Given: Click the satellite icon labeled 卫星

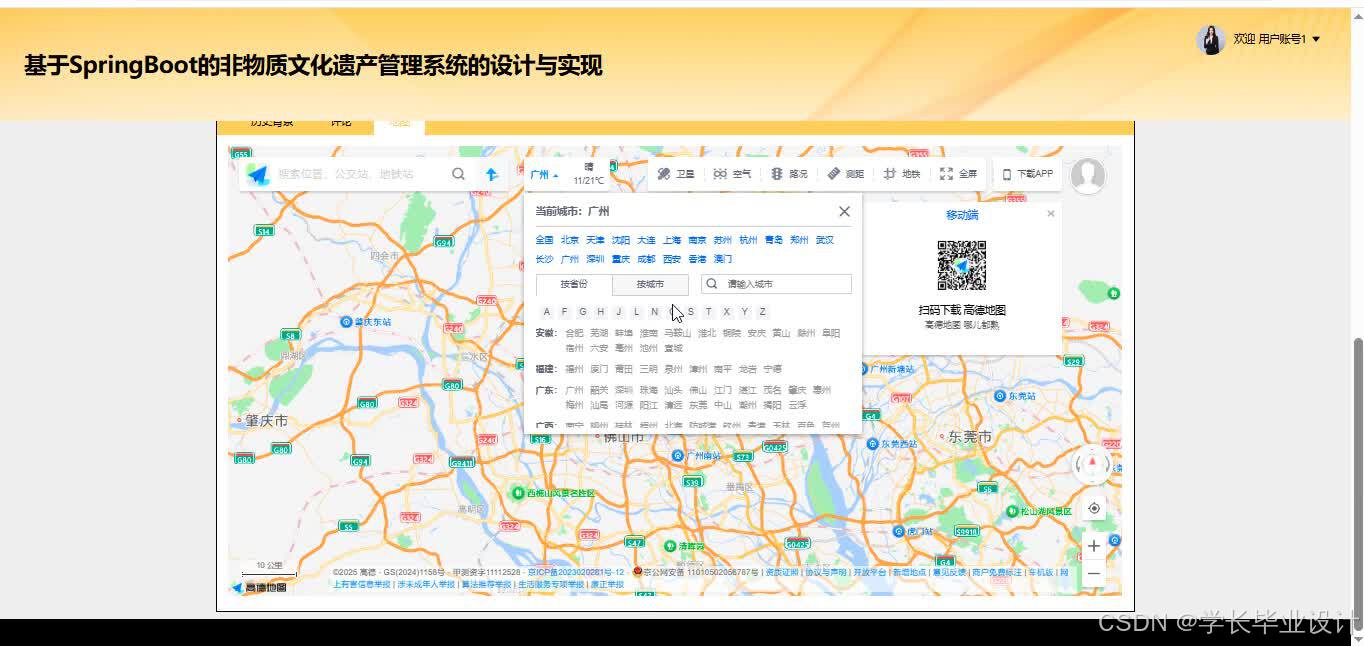Looking at the screenshot, I should pyautogui.click(x=664, y=174).
